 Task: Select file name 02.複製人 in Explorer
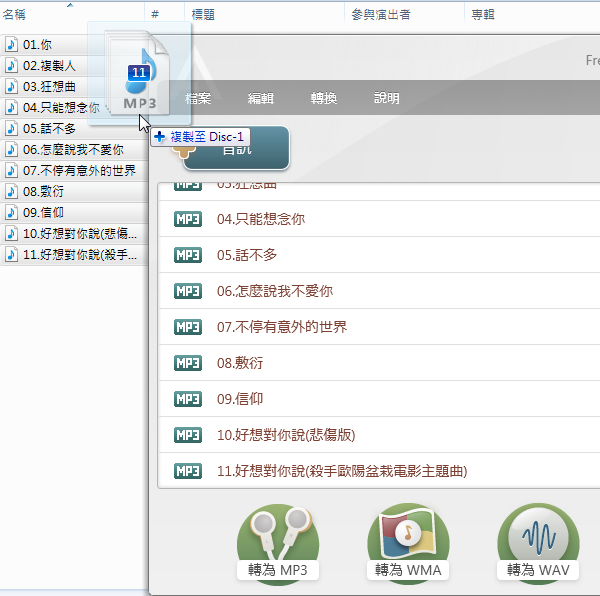[x=49, y=66]
